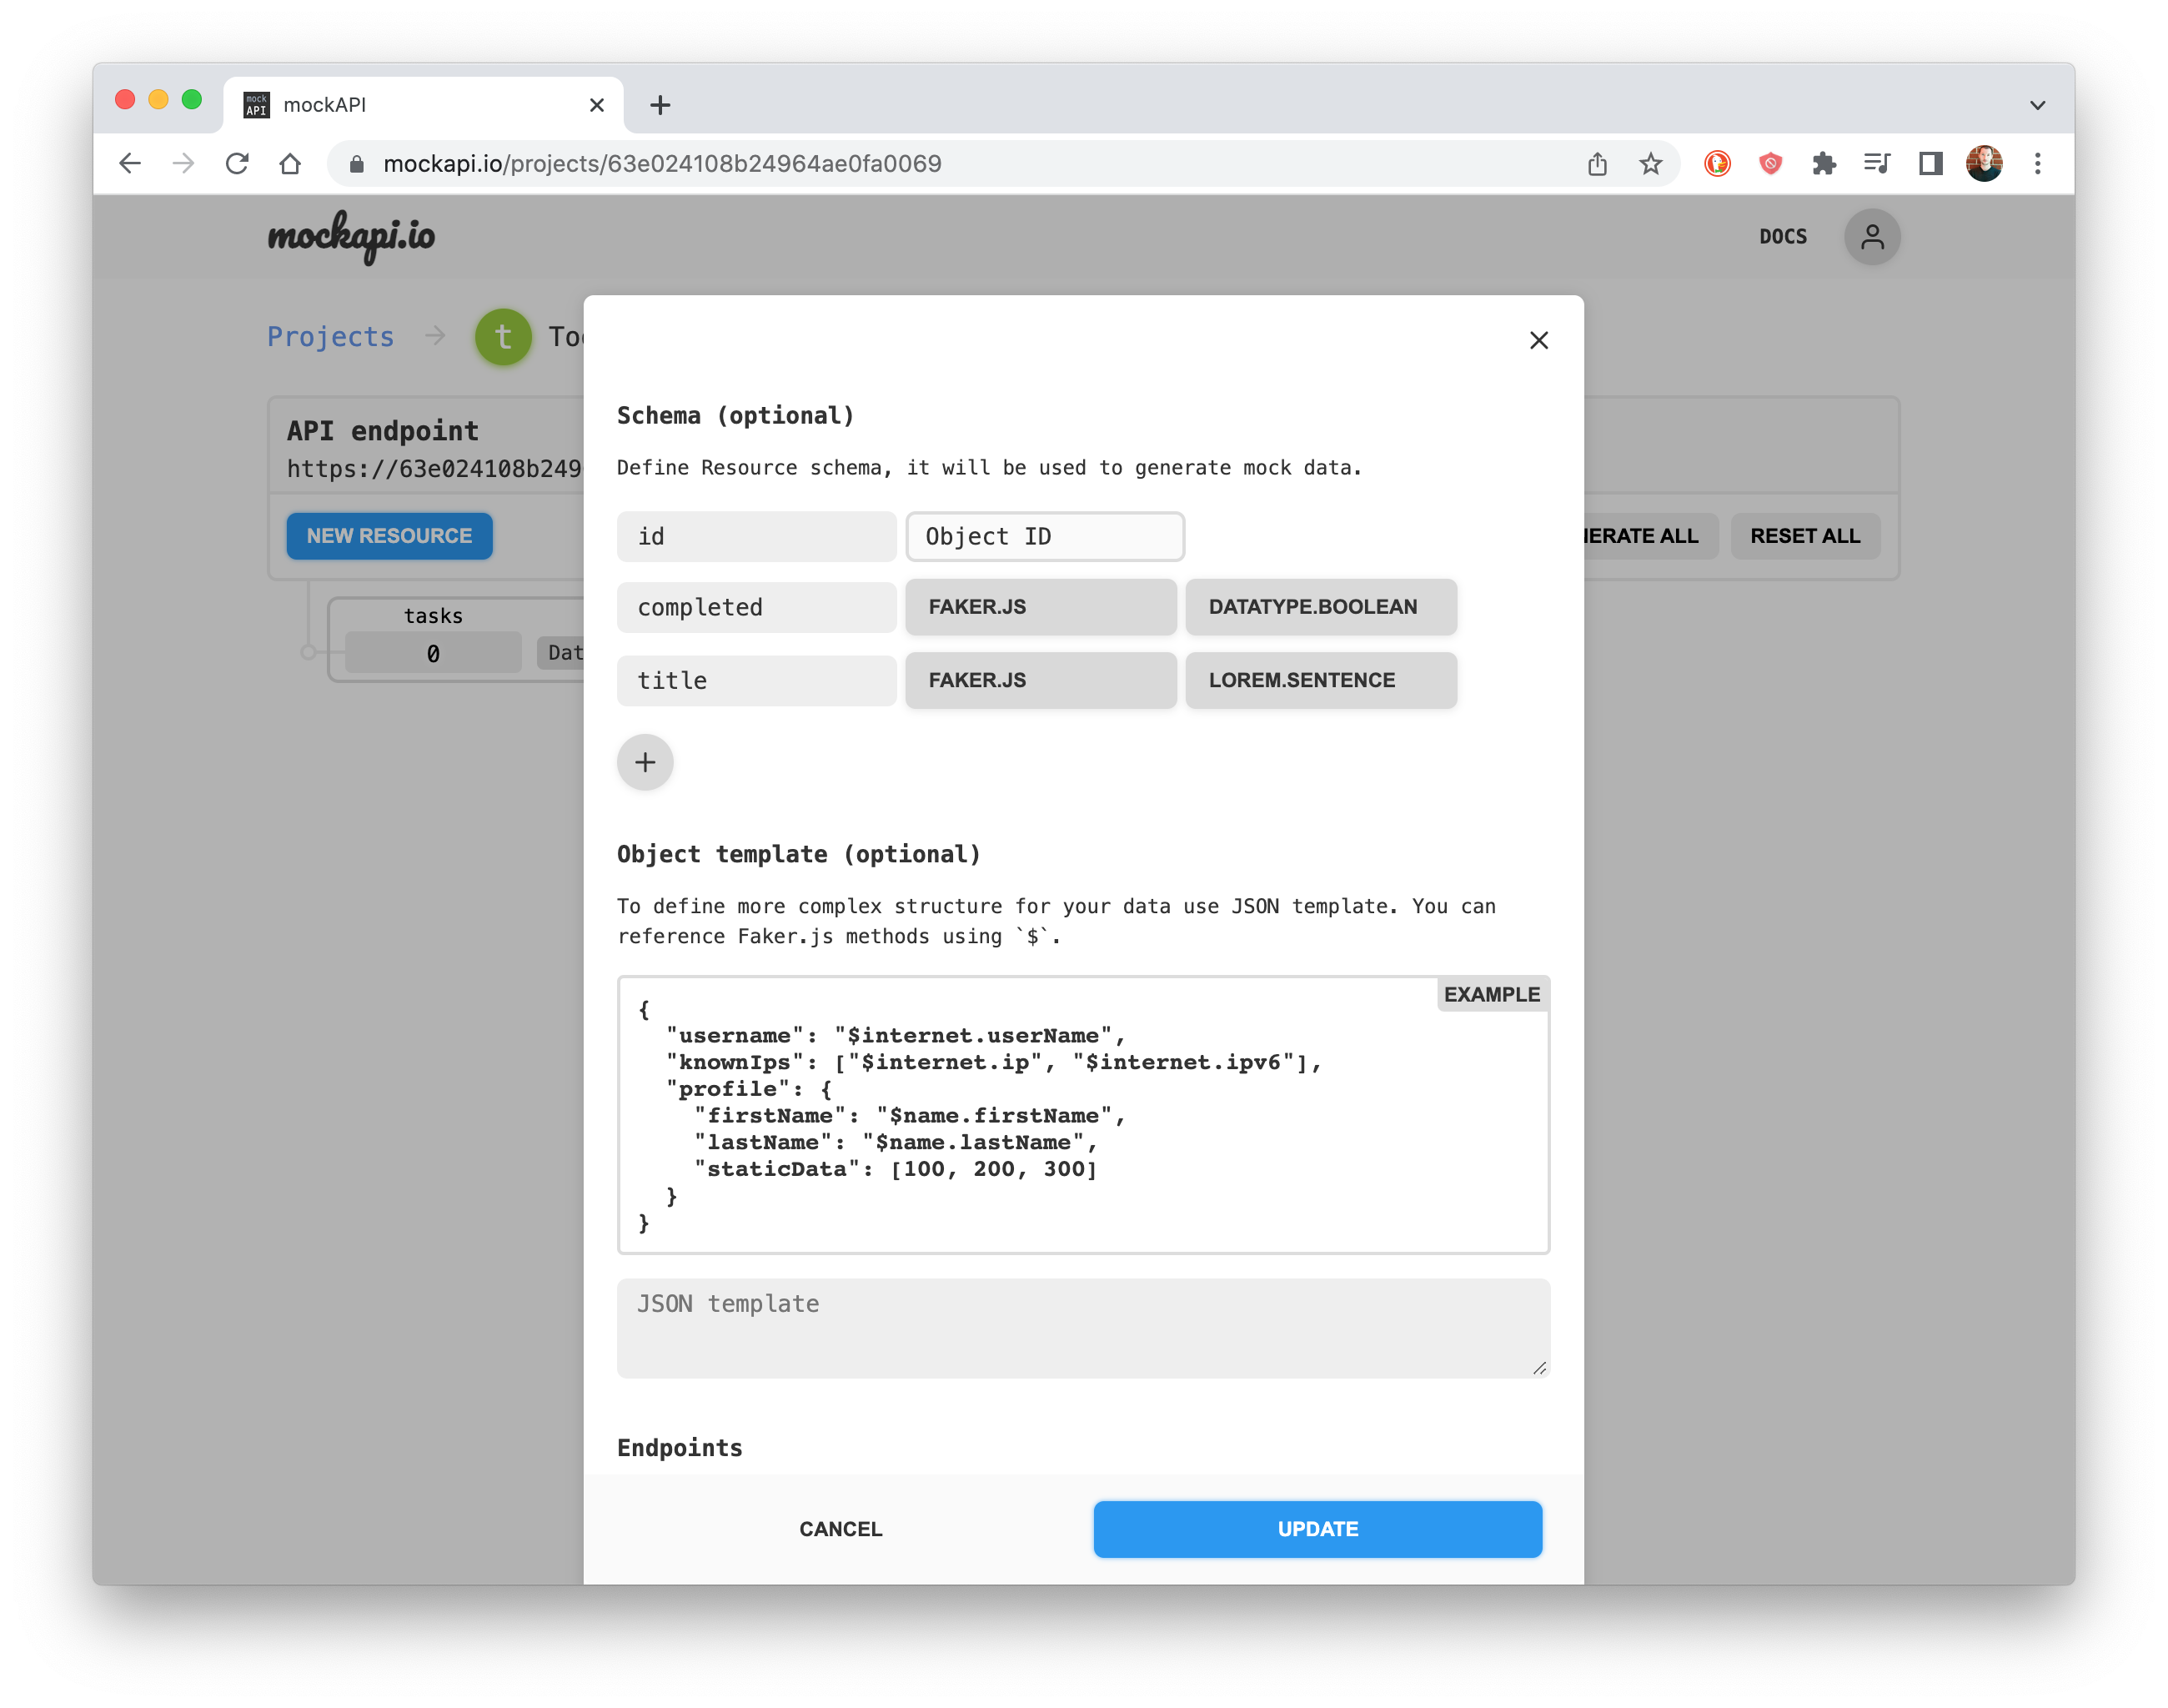Click the Schema (optional) heading
The height and width of the screenshot is (1708, 2168).
736,416
